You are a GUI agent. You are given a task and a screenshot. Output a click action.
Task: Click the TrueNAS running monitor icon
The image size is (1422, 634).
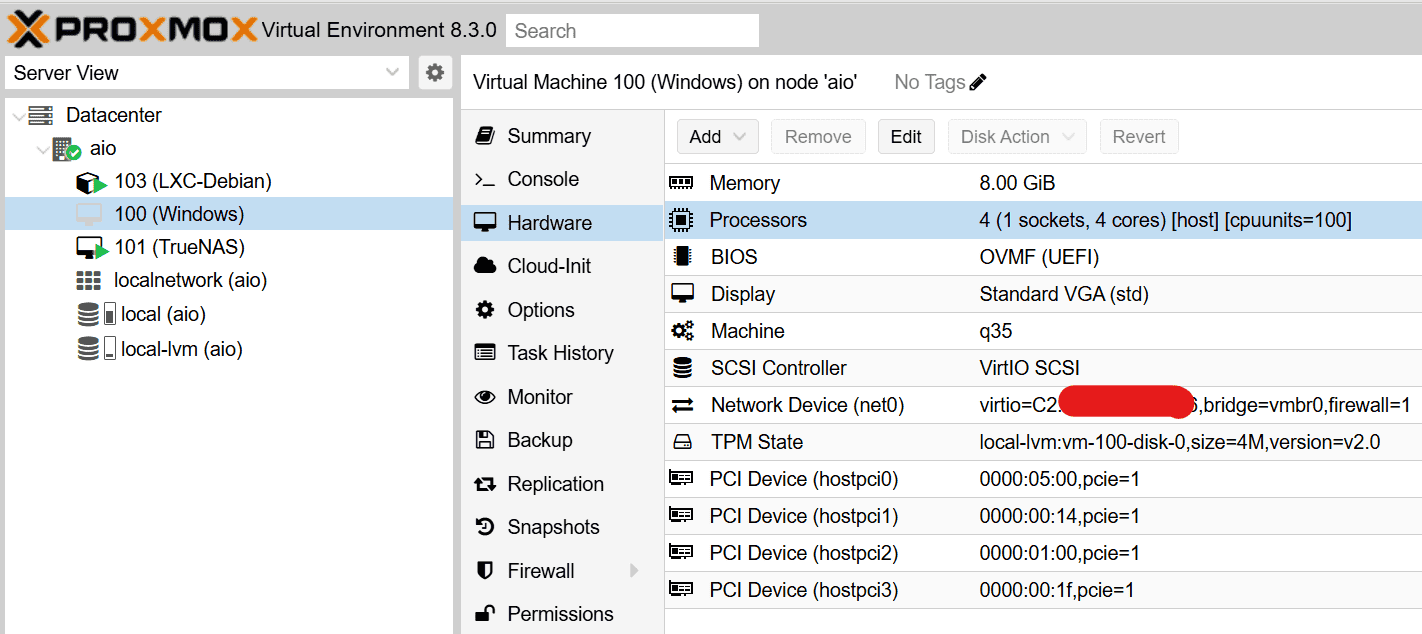pyautogui.click(x=91, y=248)
